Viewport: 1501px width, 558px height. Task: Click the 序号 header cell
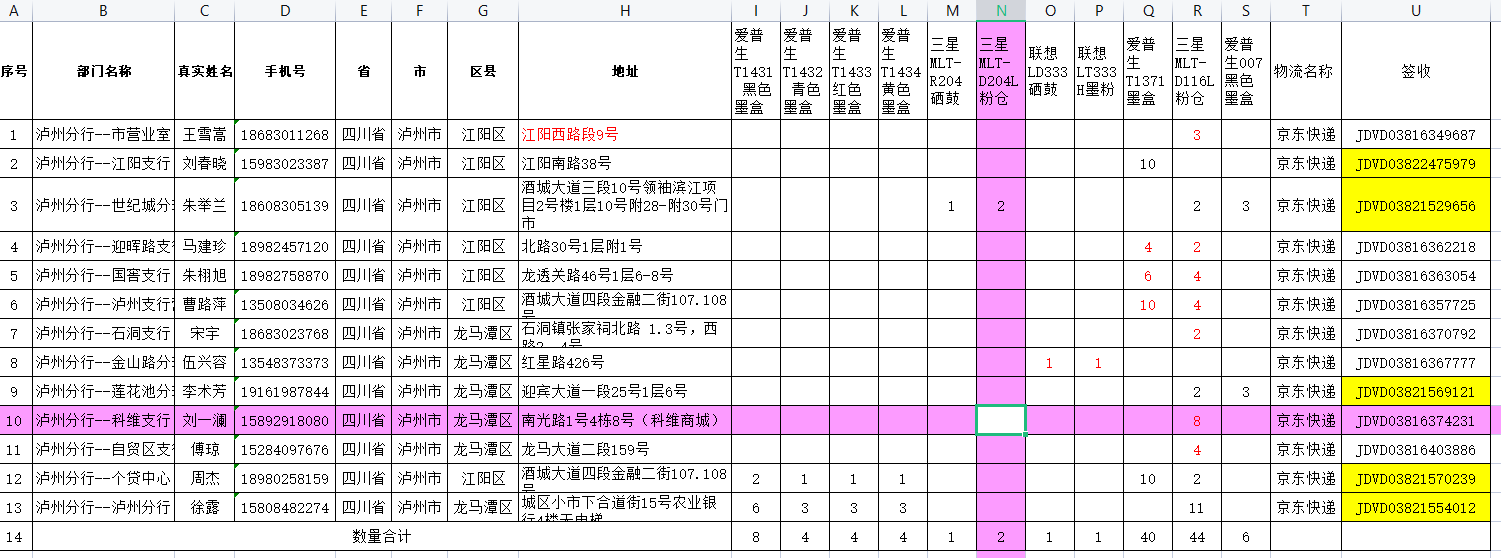(x=14, y=71)
